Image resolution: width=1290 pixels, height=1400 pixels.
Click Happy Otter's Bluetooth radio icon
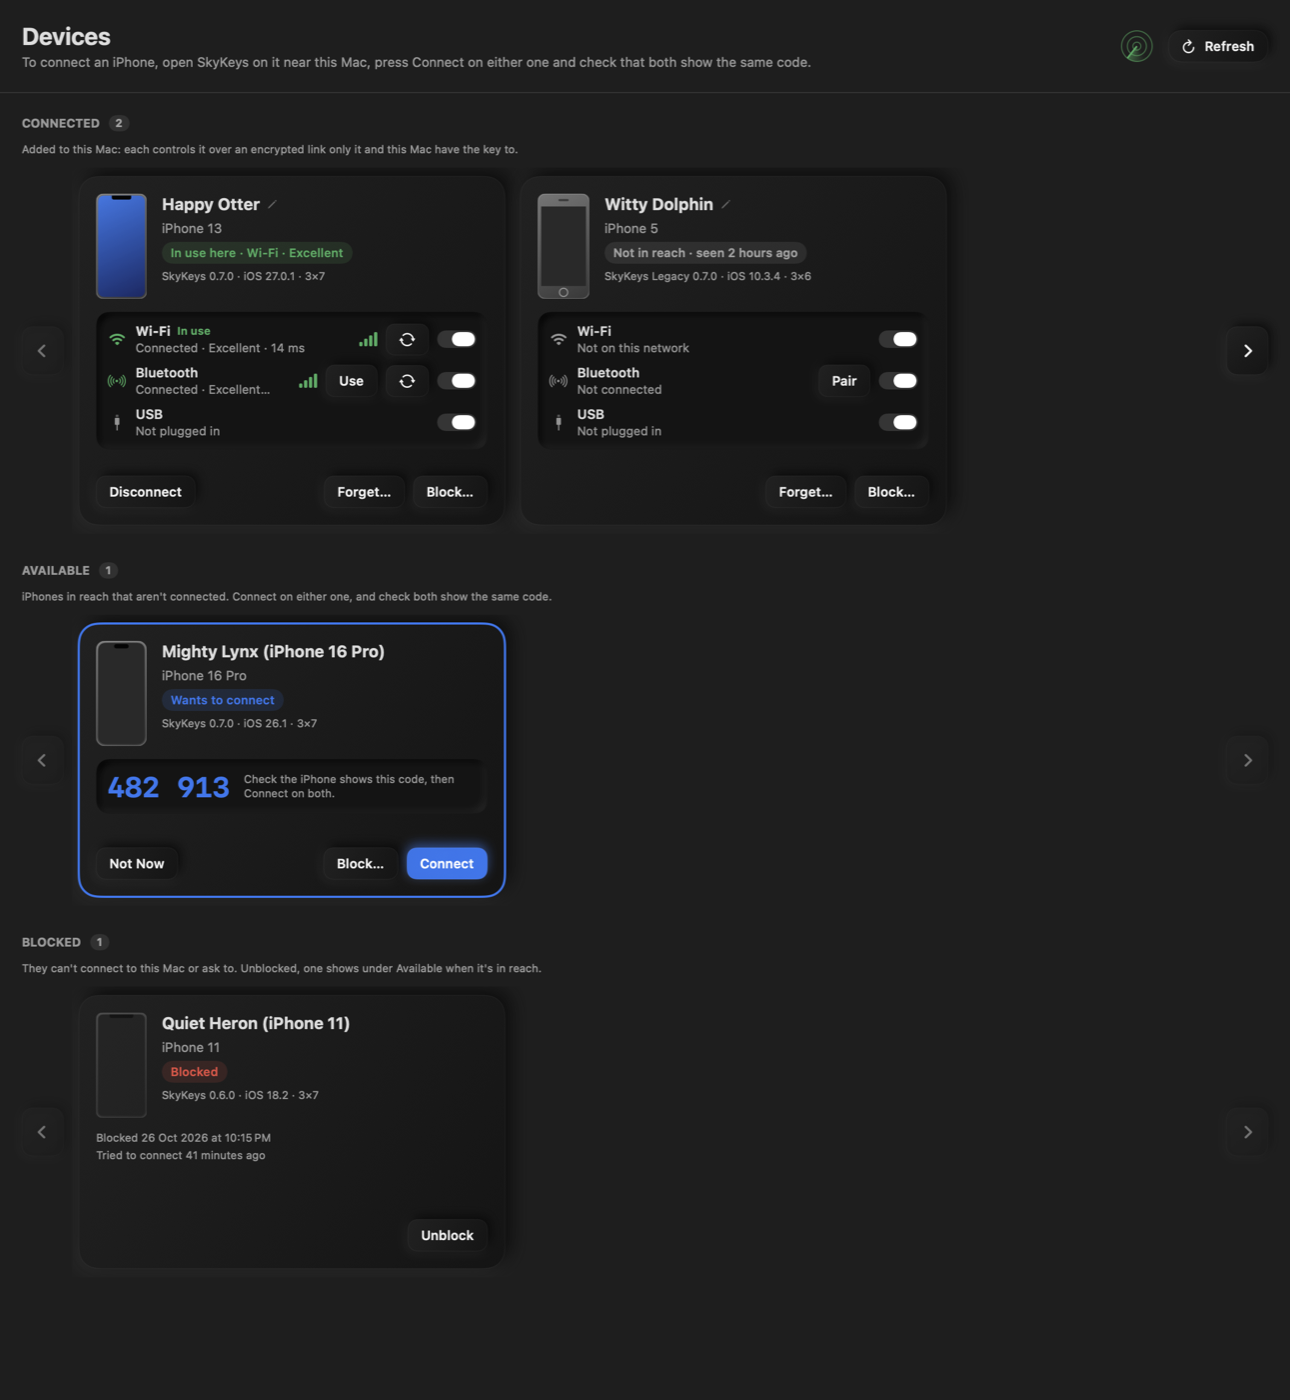pos(117,381)
